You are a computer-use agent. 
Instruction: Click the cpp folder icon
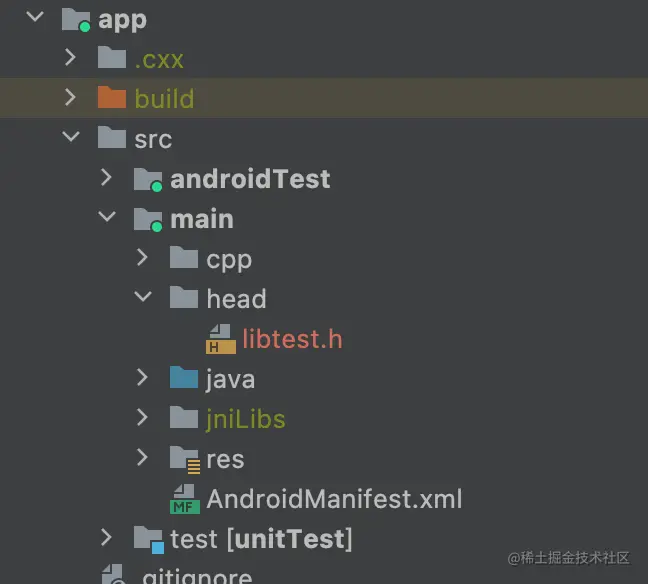click(x=184, y=257)
